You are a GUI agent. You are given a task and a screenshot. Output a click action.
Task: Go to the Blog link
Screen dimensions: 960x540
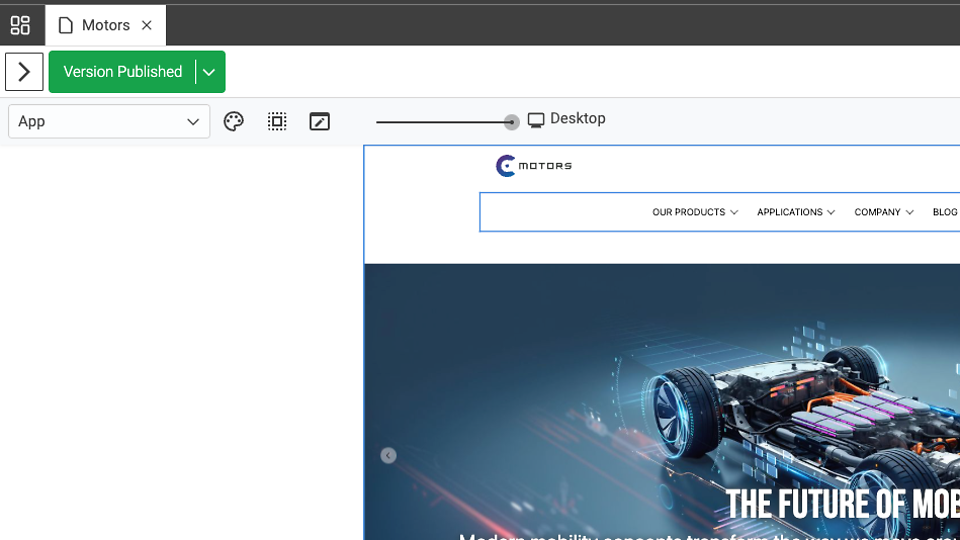944,212
